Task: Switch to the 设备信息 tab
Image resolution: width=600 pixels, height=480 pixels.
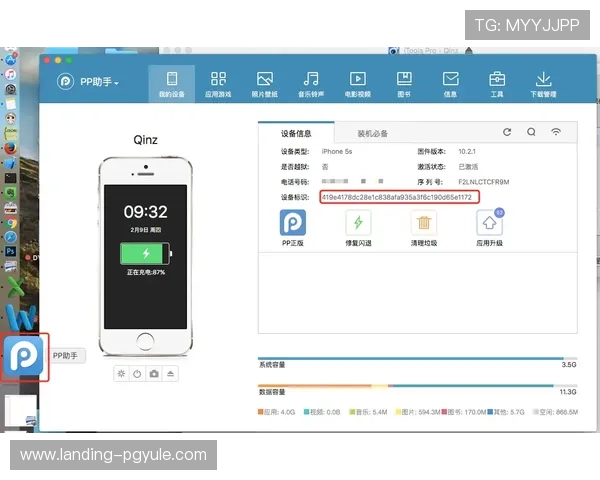Action: click(296, 133)
